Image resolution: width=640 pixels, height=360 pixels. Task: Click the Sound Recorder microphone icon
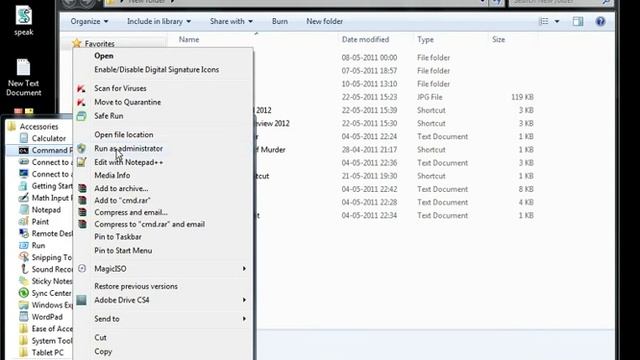click(x=24, y=269)
